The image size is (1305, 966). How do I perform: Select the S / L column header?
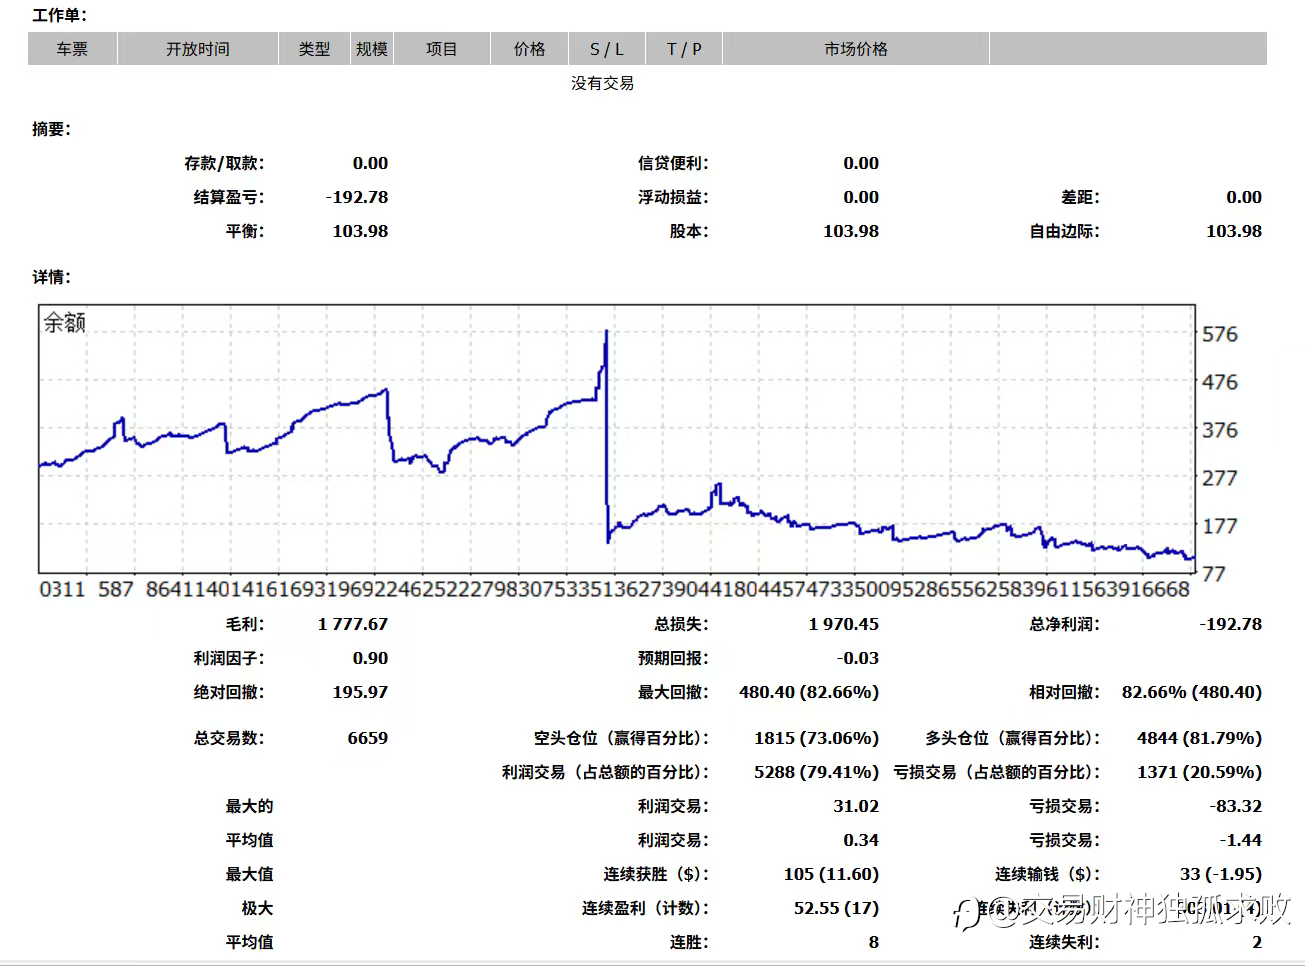click(607, 49)
